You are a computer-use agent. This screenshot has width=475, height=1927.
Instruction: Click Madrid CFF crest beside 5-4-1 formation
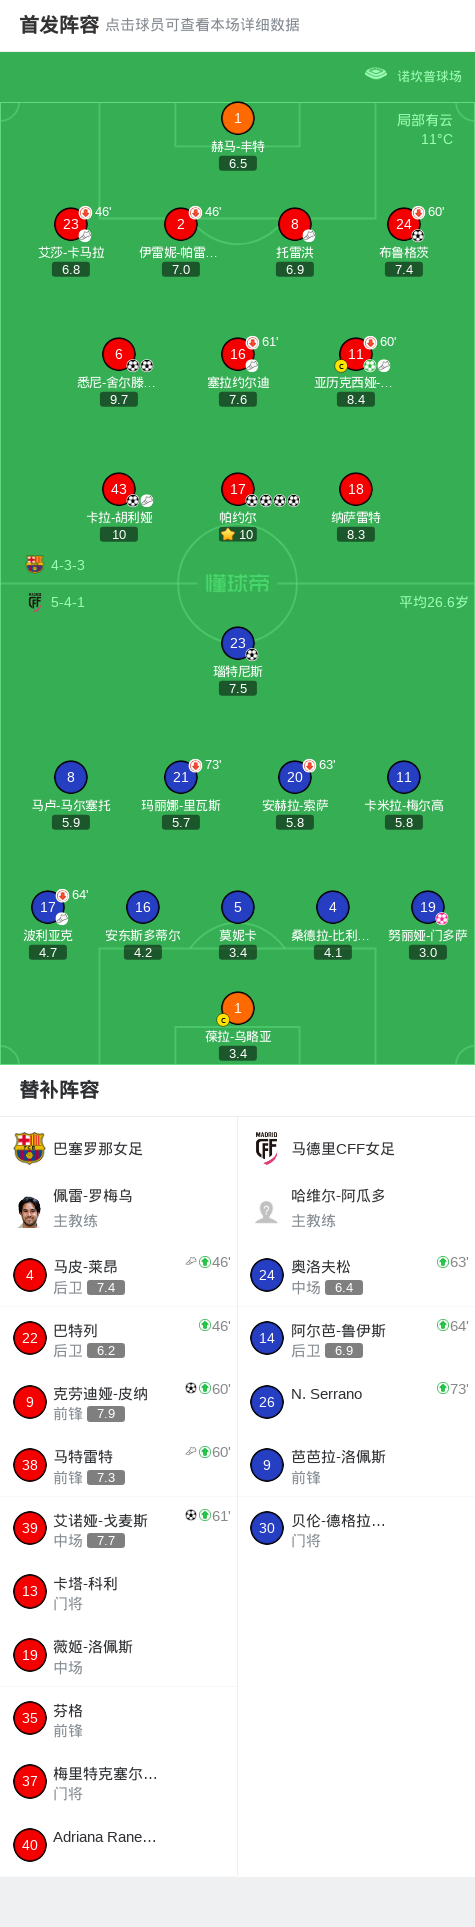tap(35, 601)
